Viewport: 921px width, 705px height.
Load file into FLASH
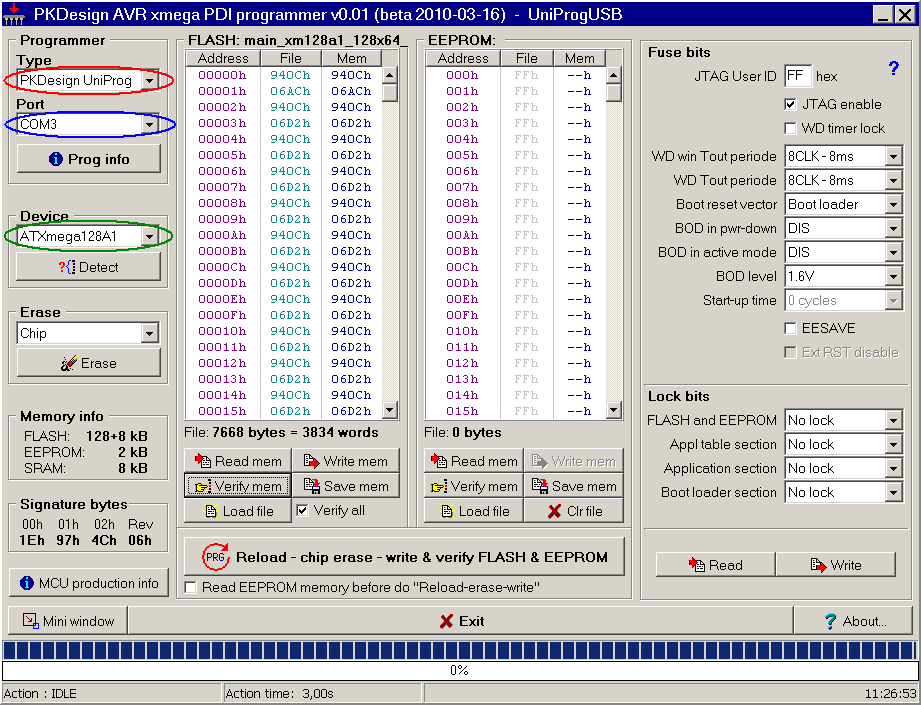pos(238,511)
